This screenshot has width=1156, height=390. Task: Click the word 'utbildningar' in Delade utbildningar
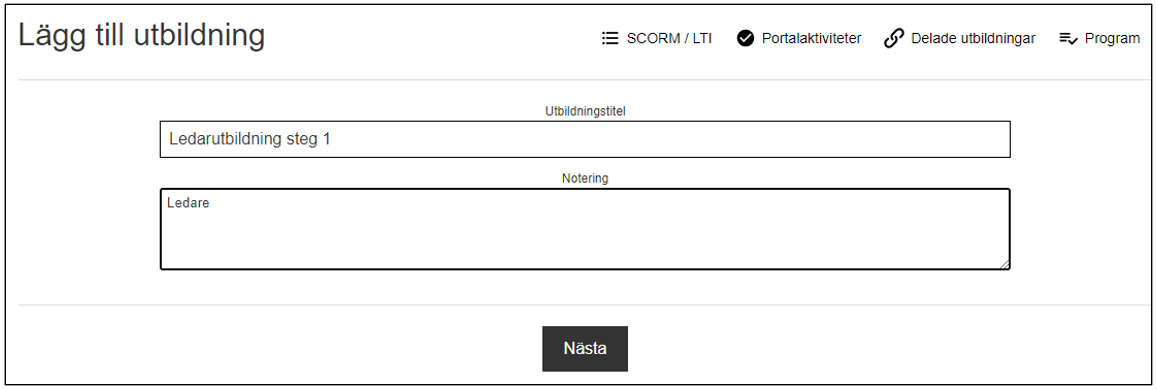995,39
